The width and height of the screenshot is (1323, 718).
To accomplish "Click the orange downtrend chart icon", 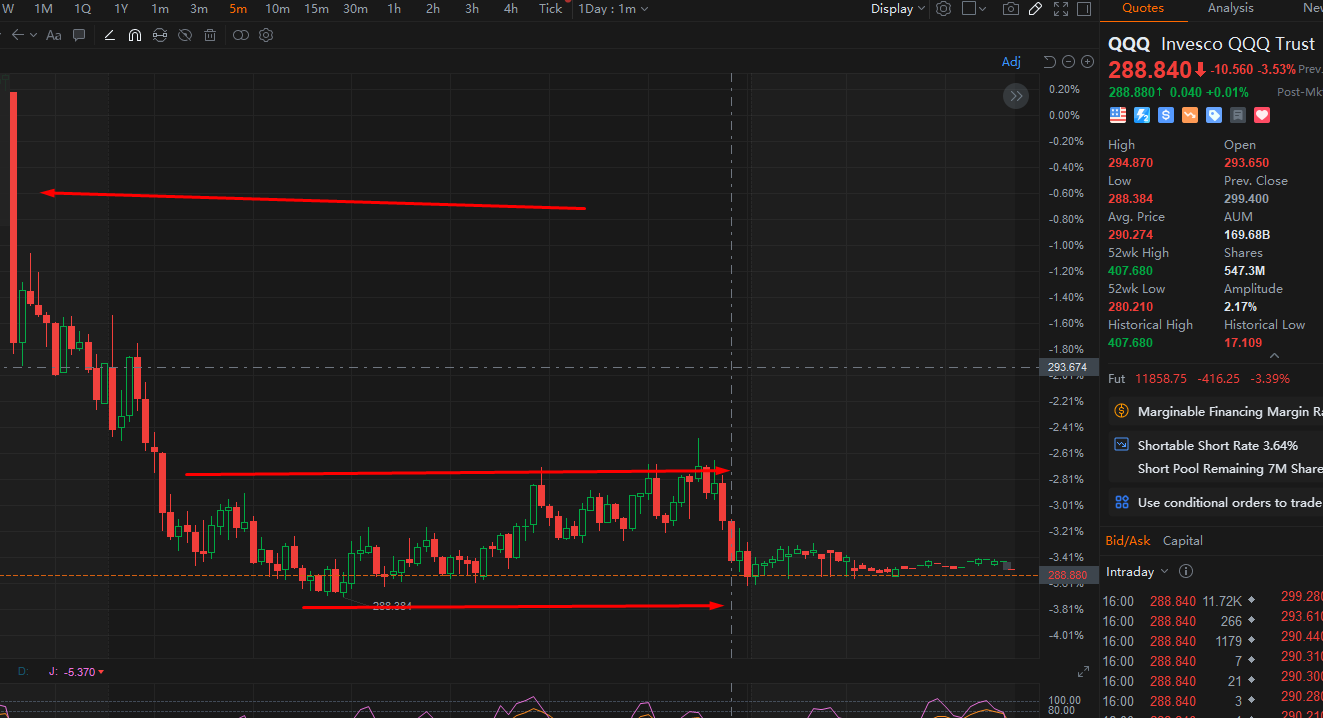I will (1190, 115).
